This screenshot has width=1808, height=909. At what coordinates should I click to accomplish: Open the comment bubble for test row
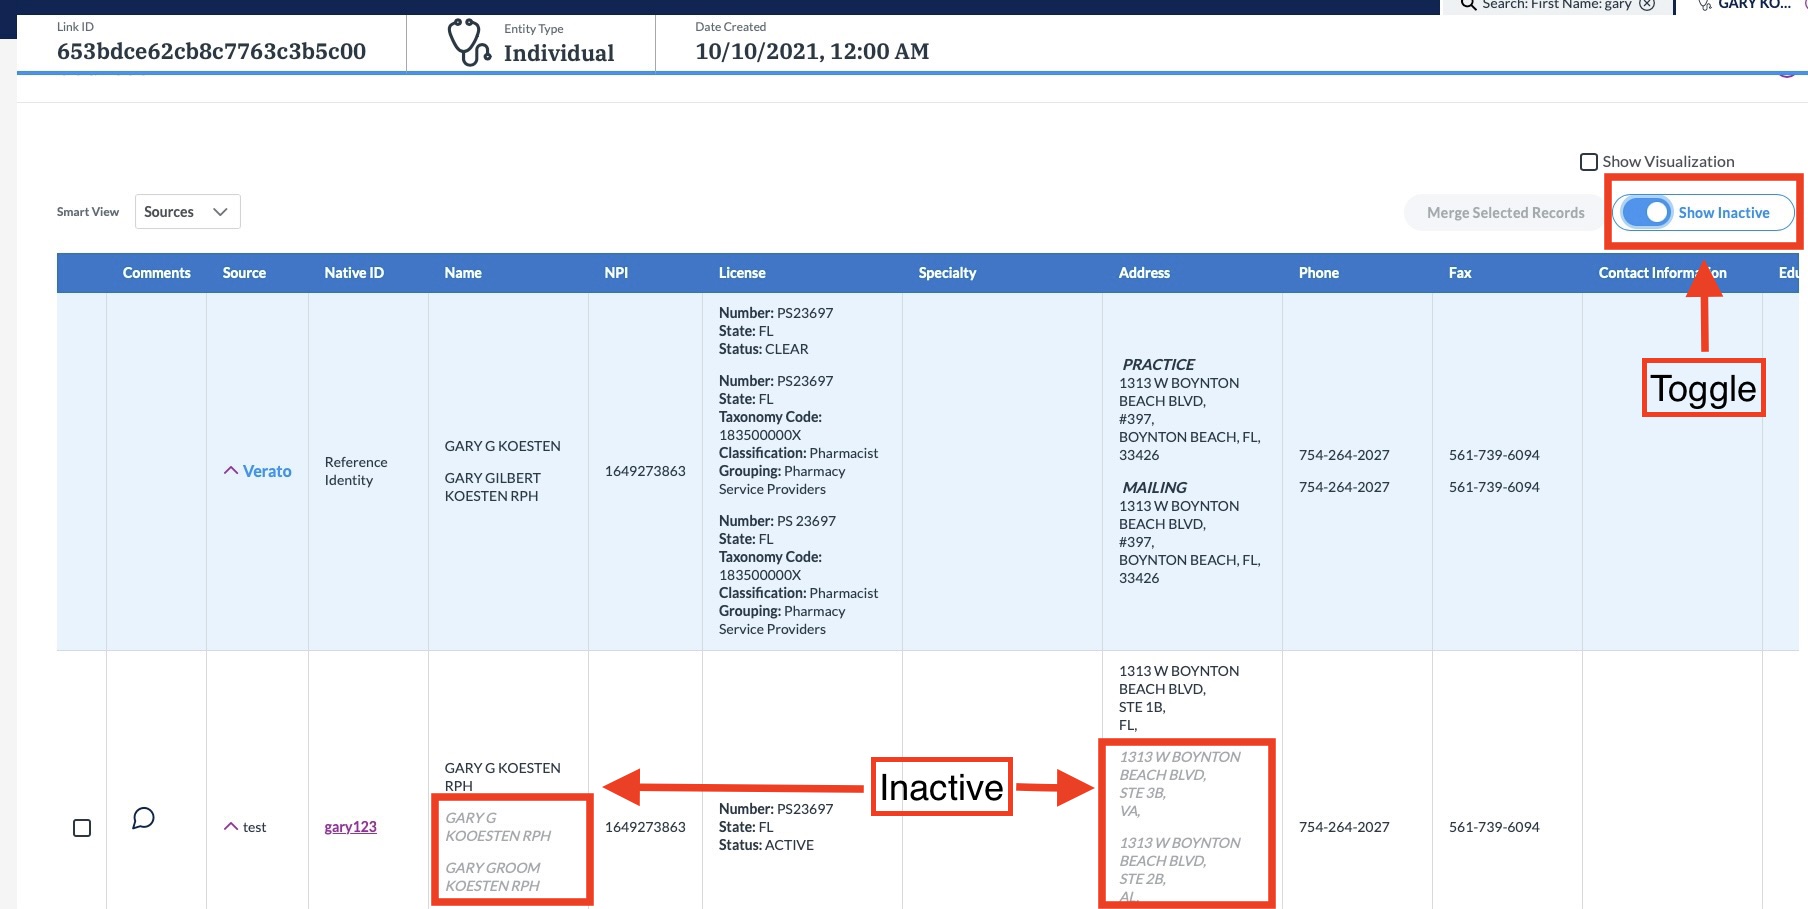143,819
